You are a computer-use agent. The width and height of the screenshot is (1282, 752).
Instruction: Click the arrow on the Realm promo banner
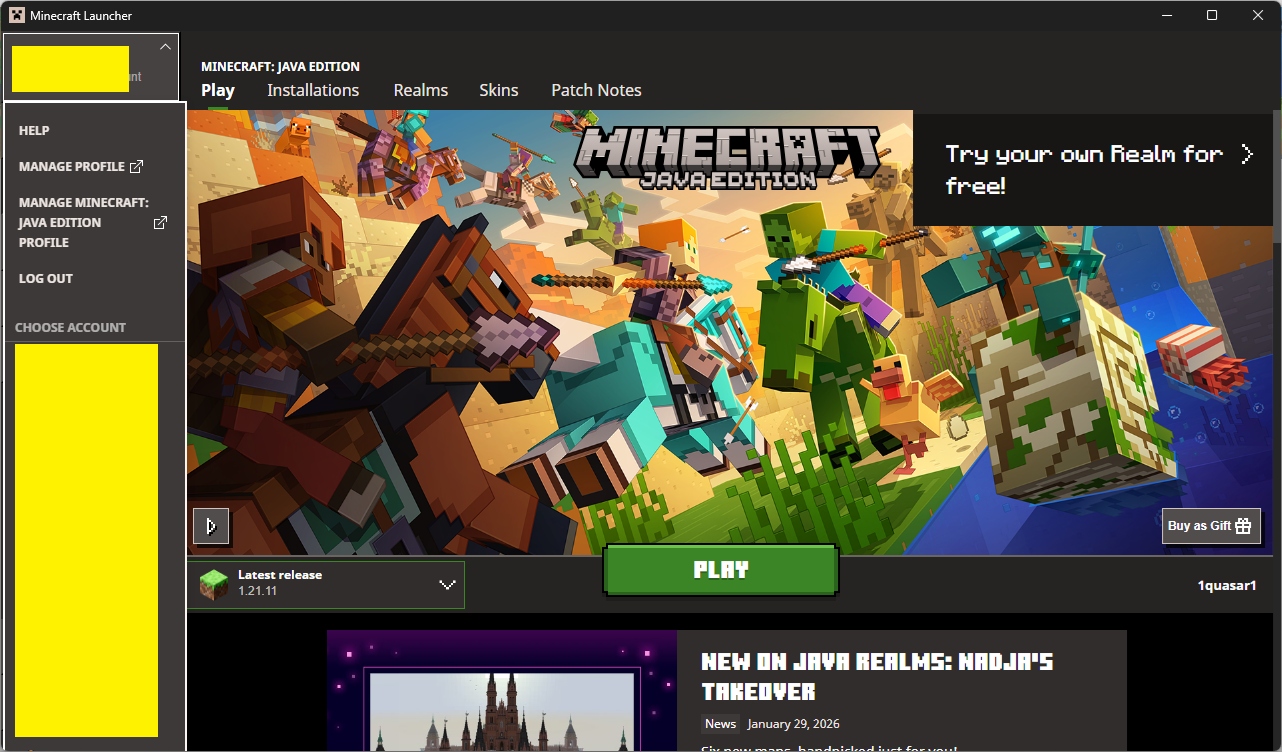[1247, 154]
